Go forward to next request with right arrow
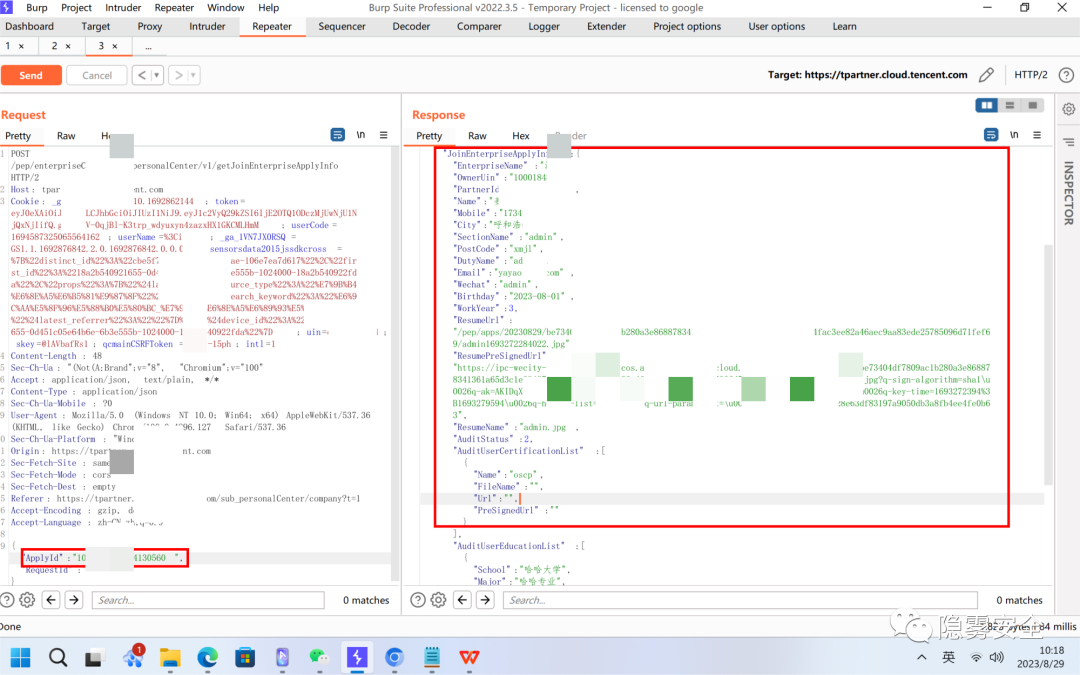The width and height of the screenshot is (1080, 675). 178,75
